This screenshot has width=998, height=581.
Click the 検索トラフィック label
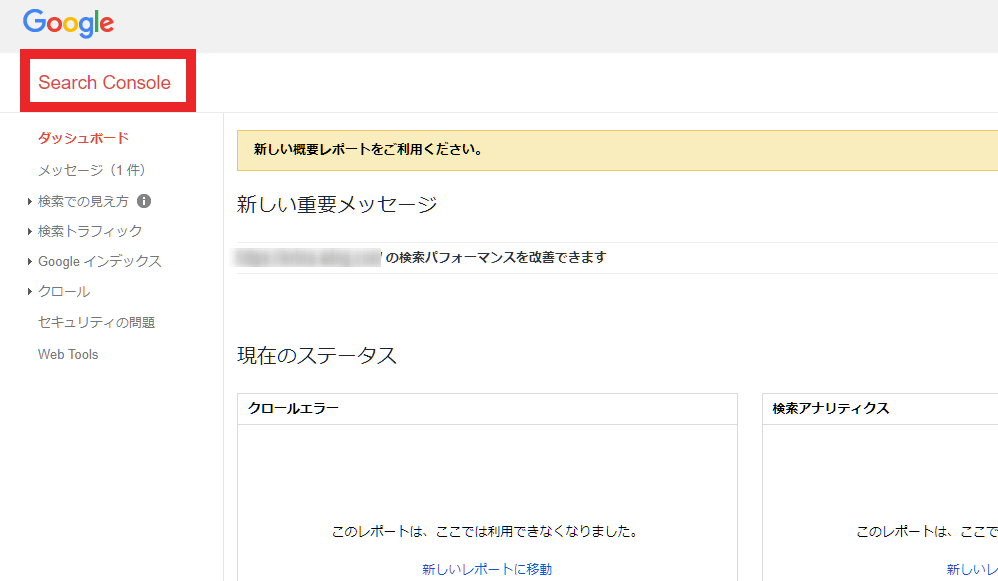(x=90, y=231)
